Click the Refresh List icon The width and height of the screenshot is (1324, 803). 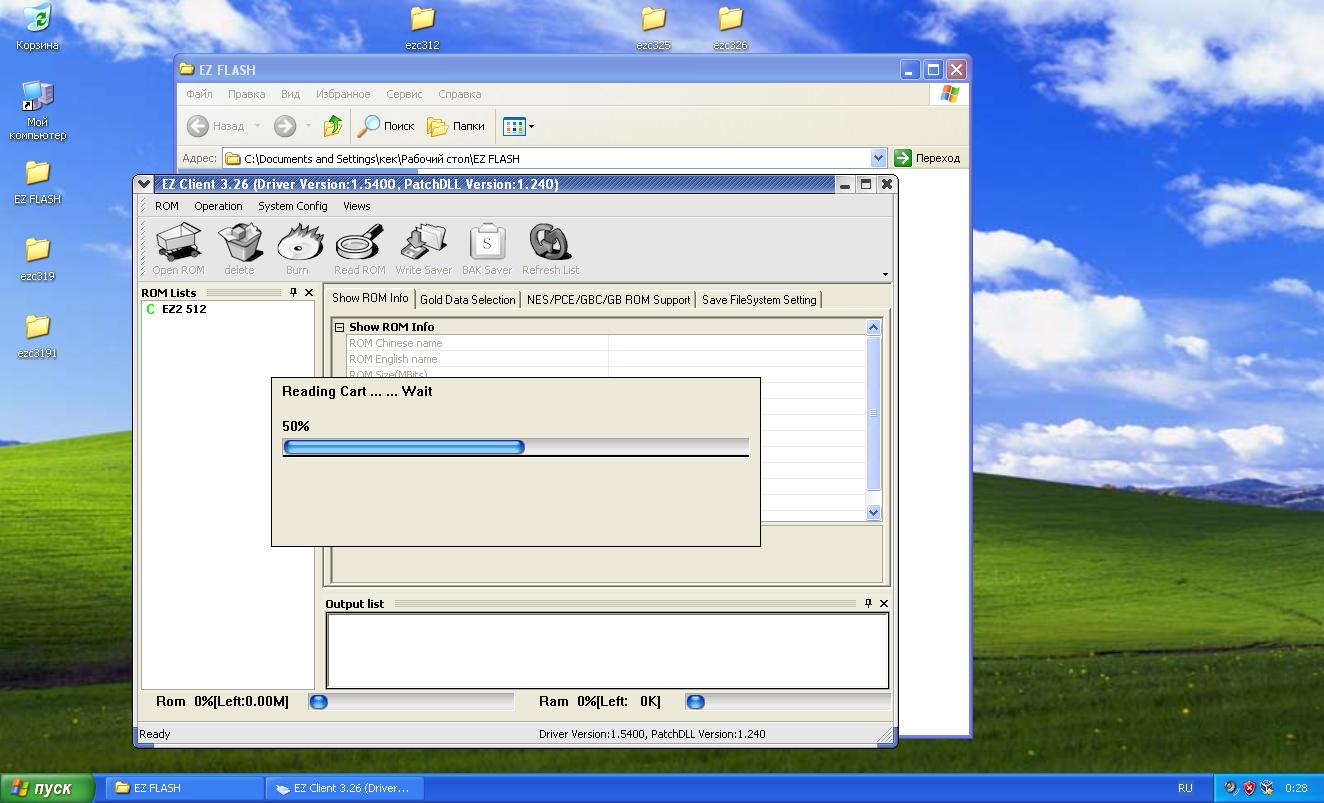(550, 242)
